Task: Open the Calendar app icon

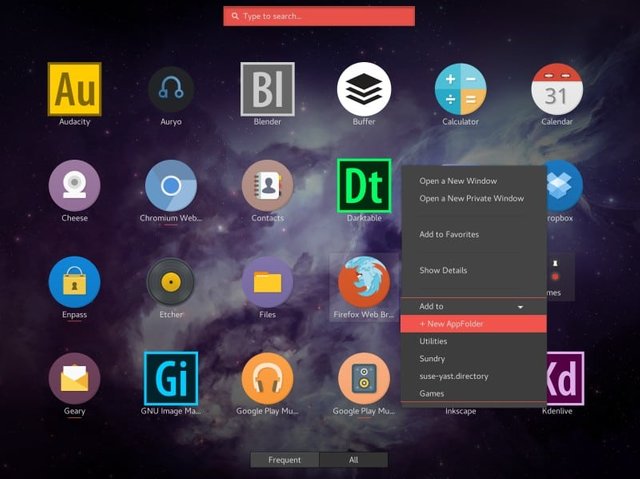Action: coord(557,89)
